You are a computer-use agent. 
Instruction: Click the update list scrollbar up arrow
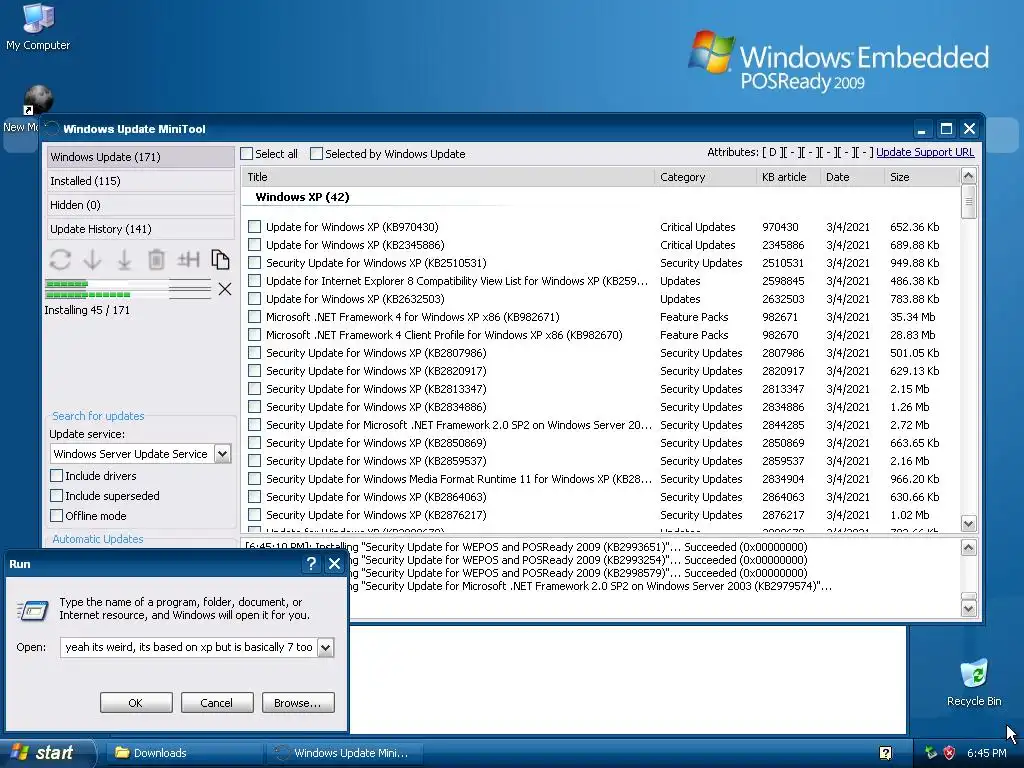968,176
